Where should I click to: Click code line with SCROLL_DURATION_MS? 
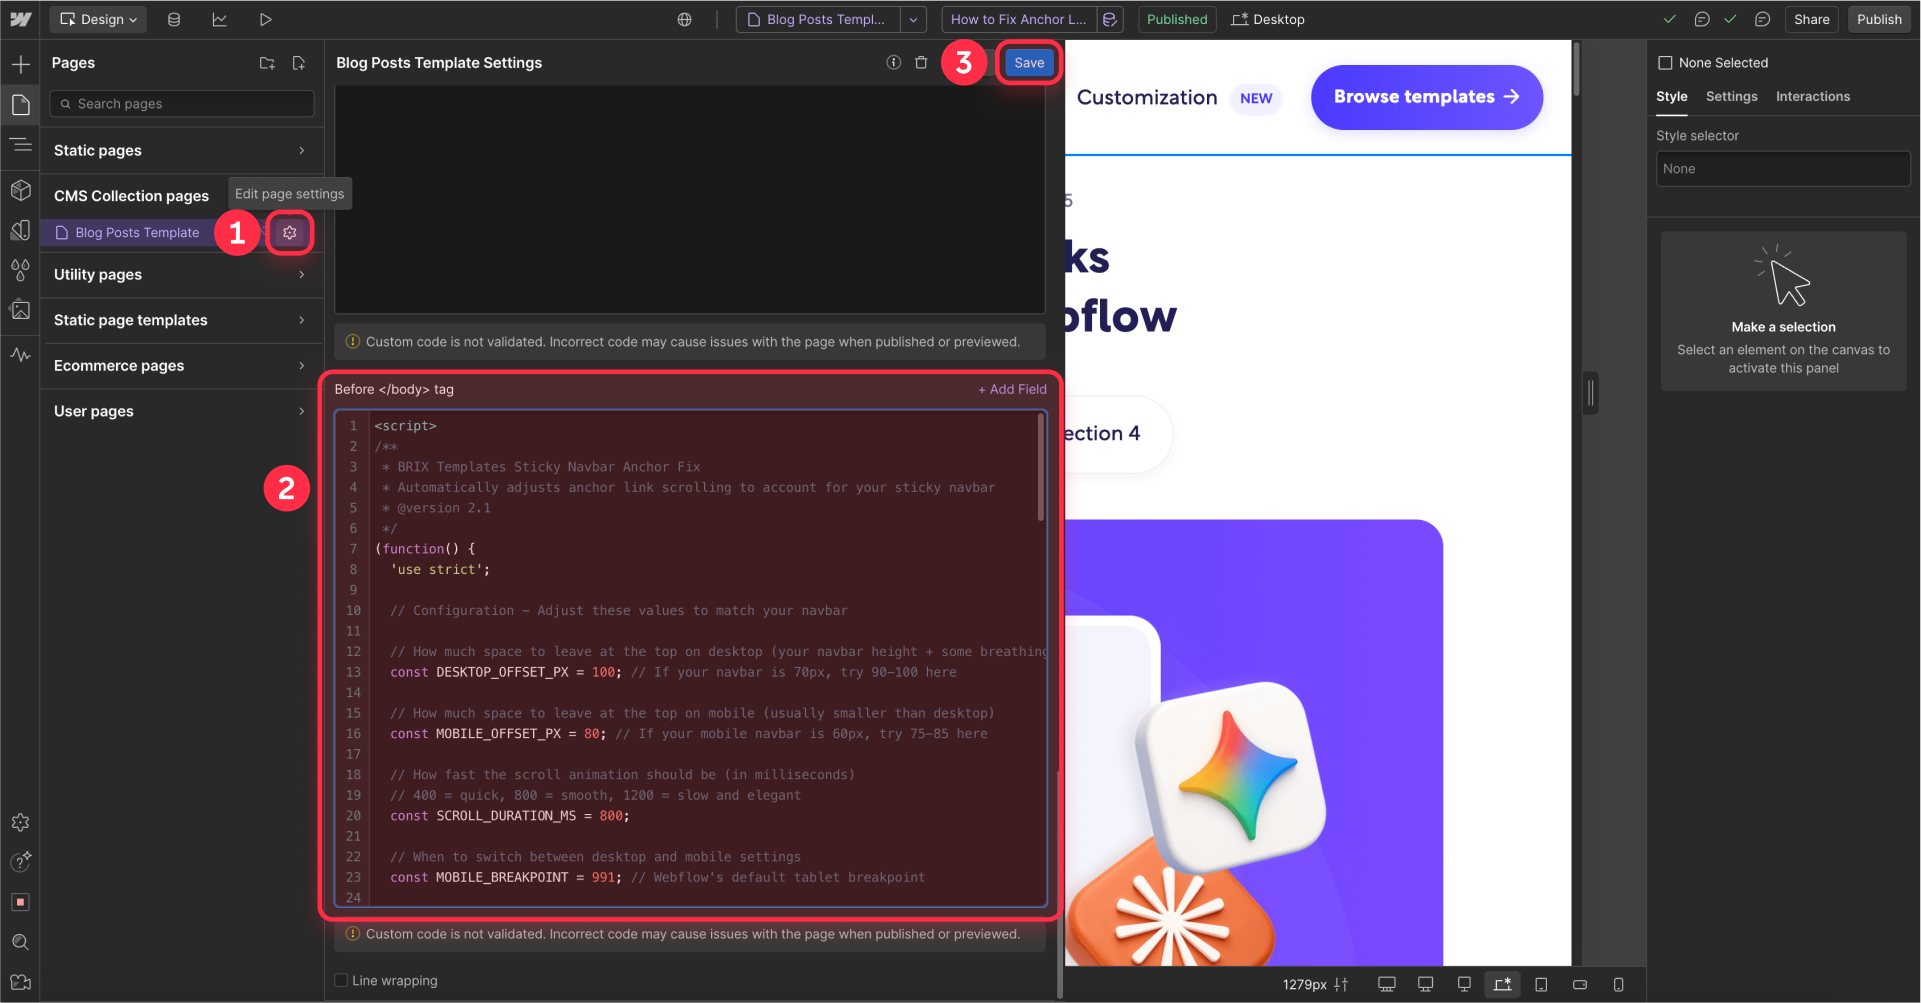click(510, 816)
